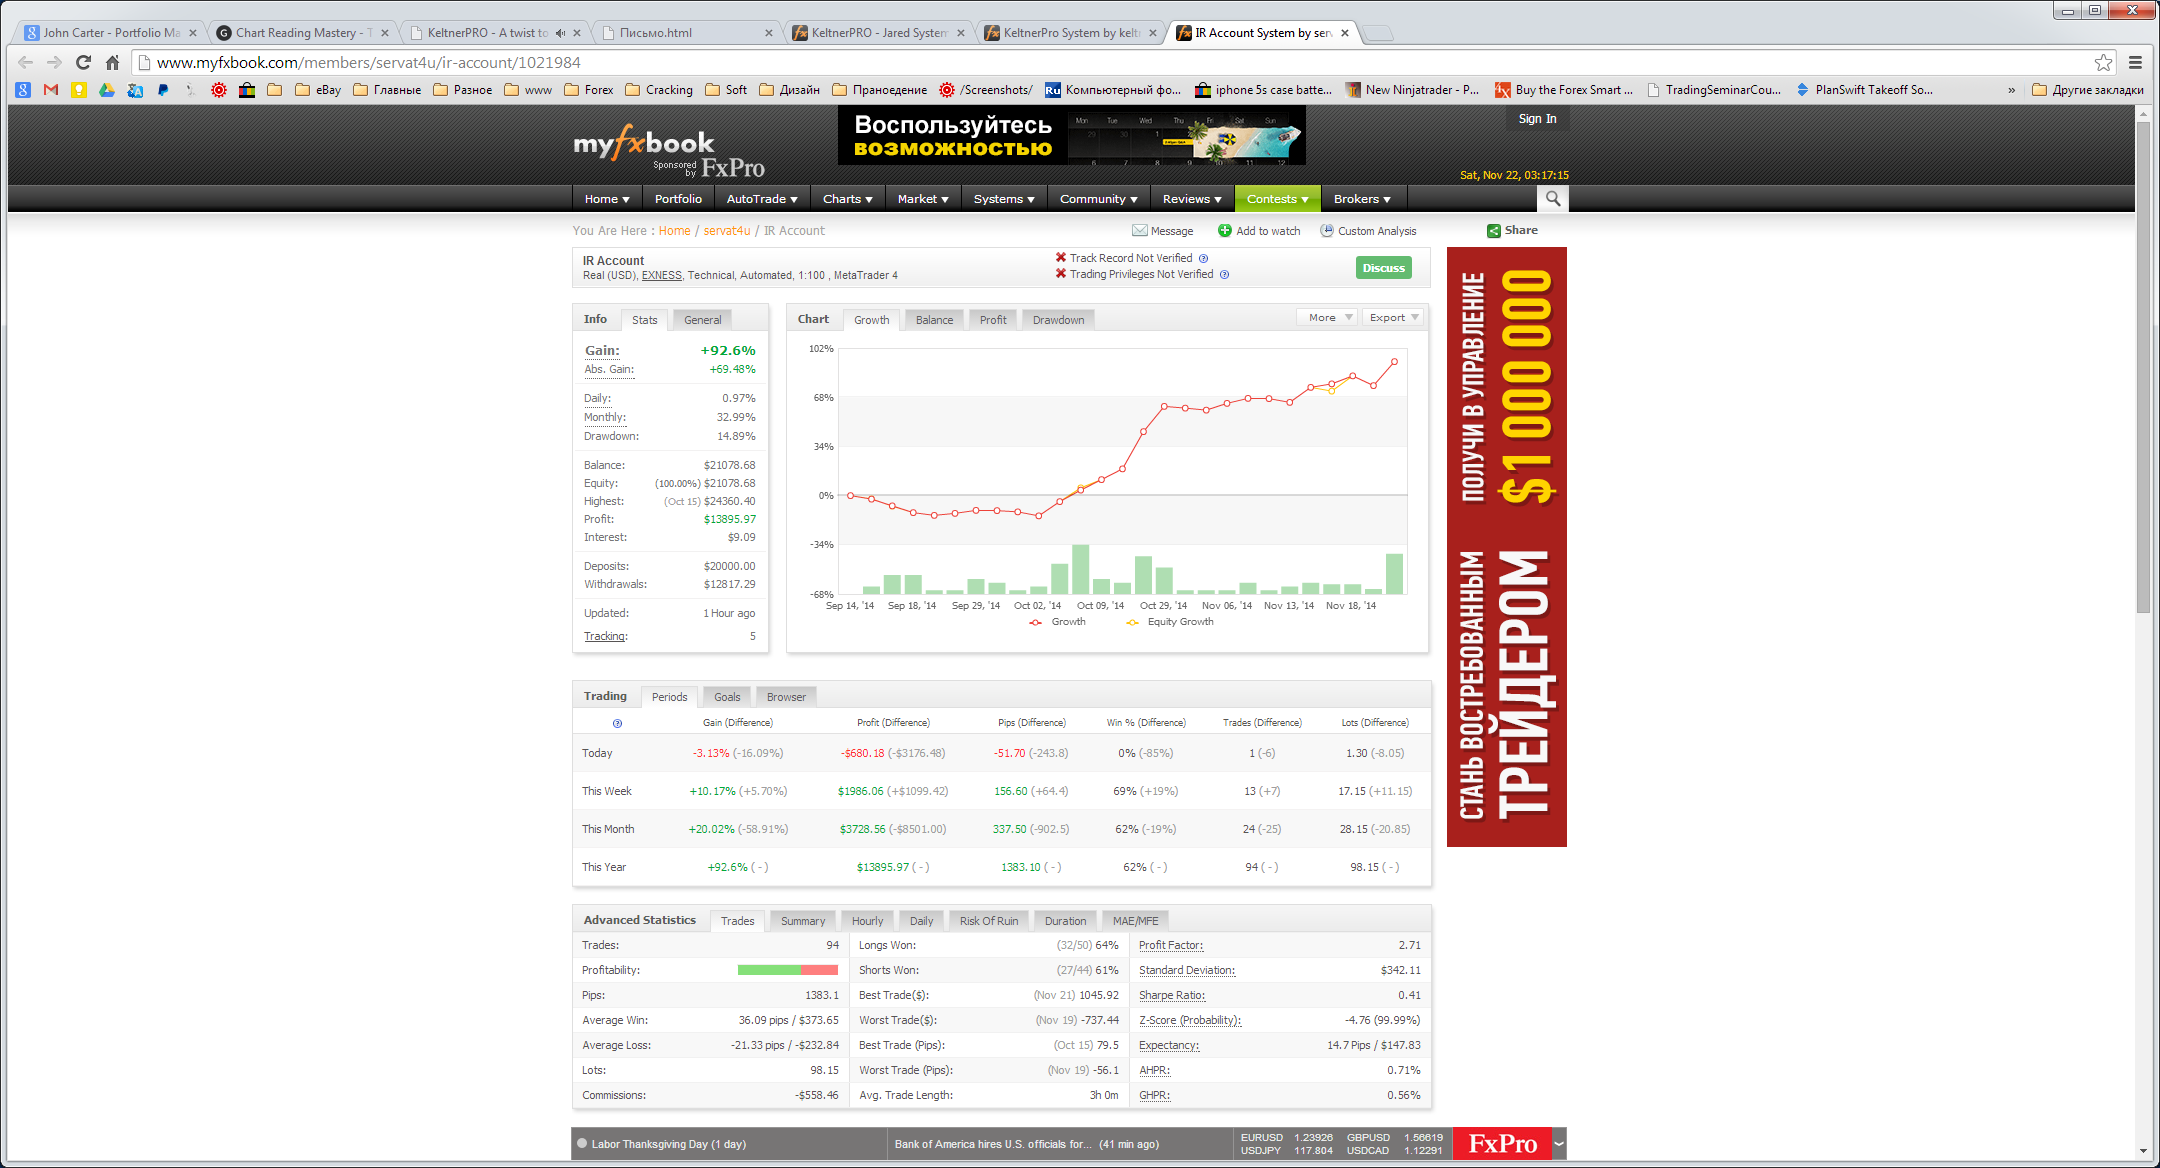
Task: Click the Chrome menu hamburger icon
Action: (x=2135, y=62)
